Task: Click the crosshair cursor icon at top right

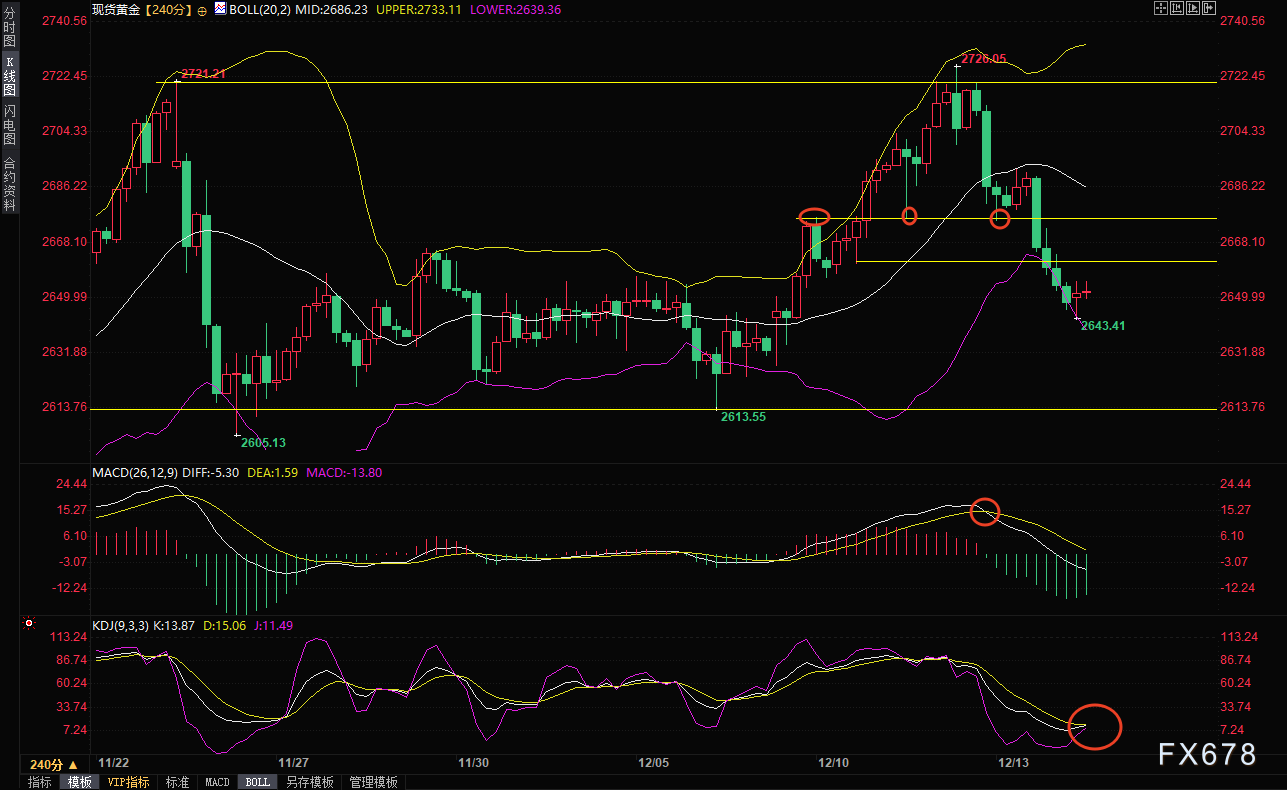Action: click(1161, 9)
